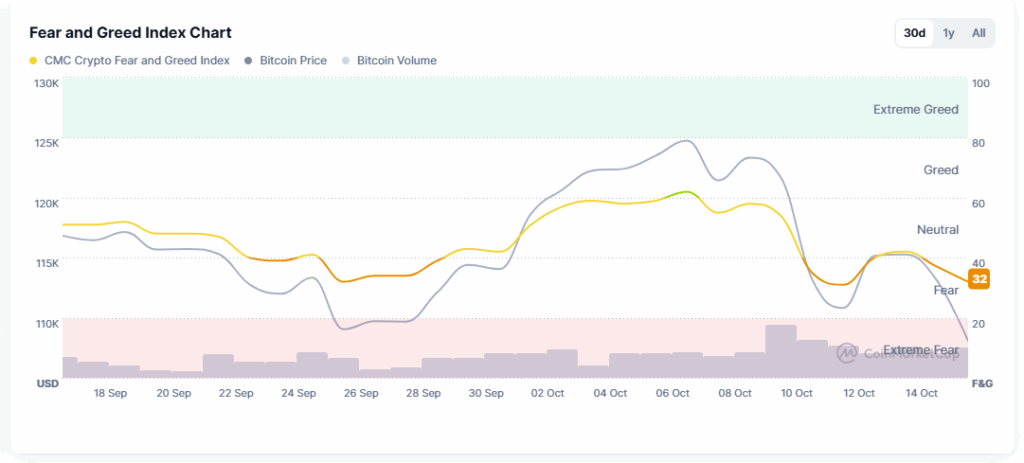Click the orange 32 current value badge
The image size is (1024, 463).
point(979,279)
